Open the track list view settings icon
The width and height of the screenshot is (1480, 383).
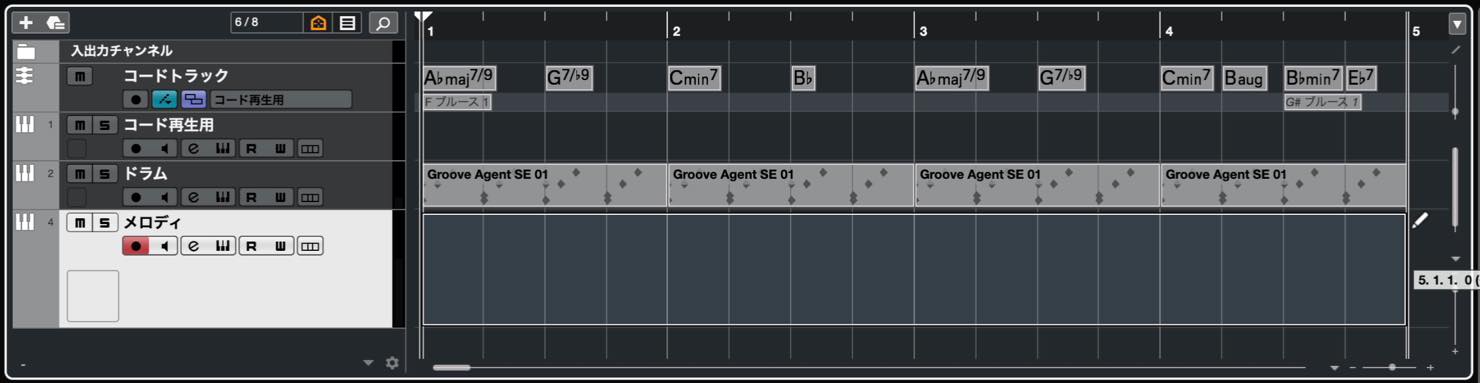pyautogui.click(x=347, y=22)
